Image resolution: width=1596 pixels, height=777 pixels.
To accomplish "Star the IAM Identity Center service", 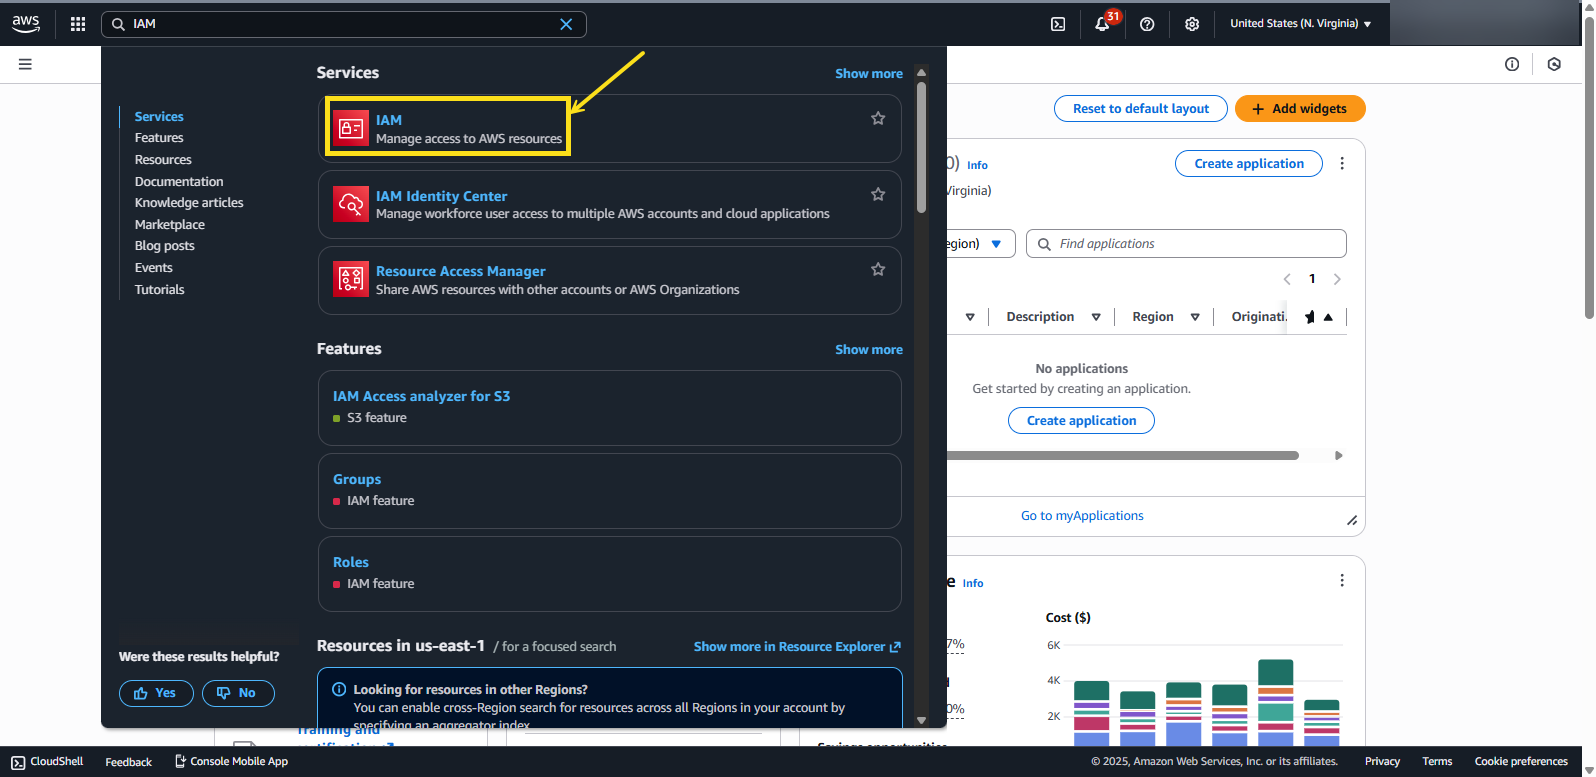I will tap(878, 194).
